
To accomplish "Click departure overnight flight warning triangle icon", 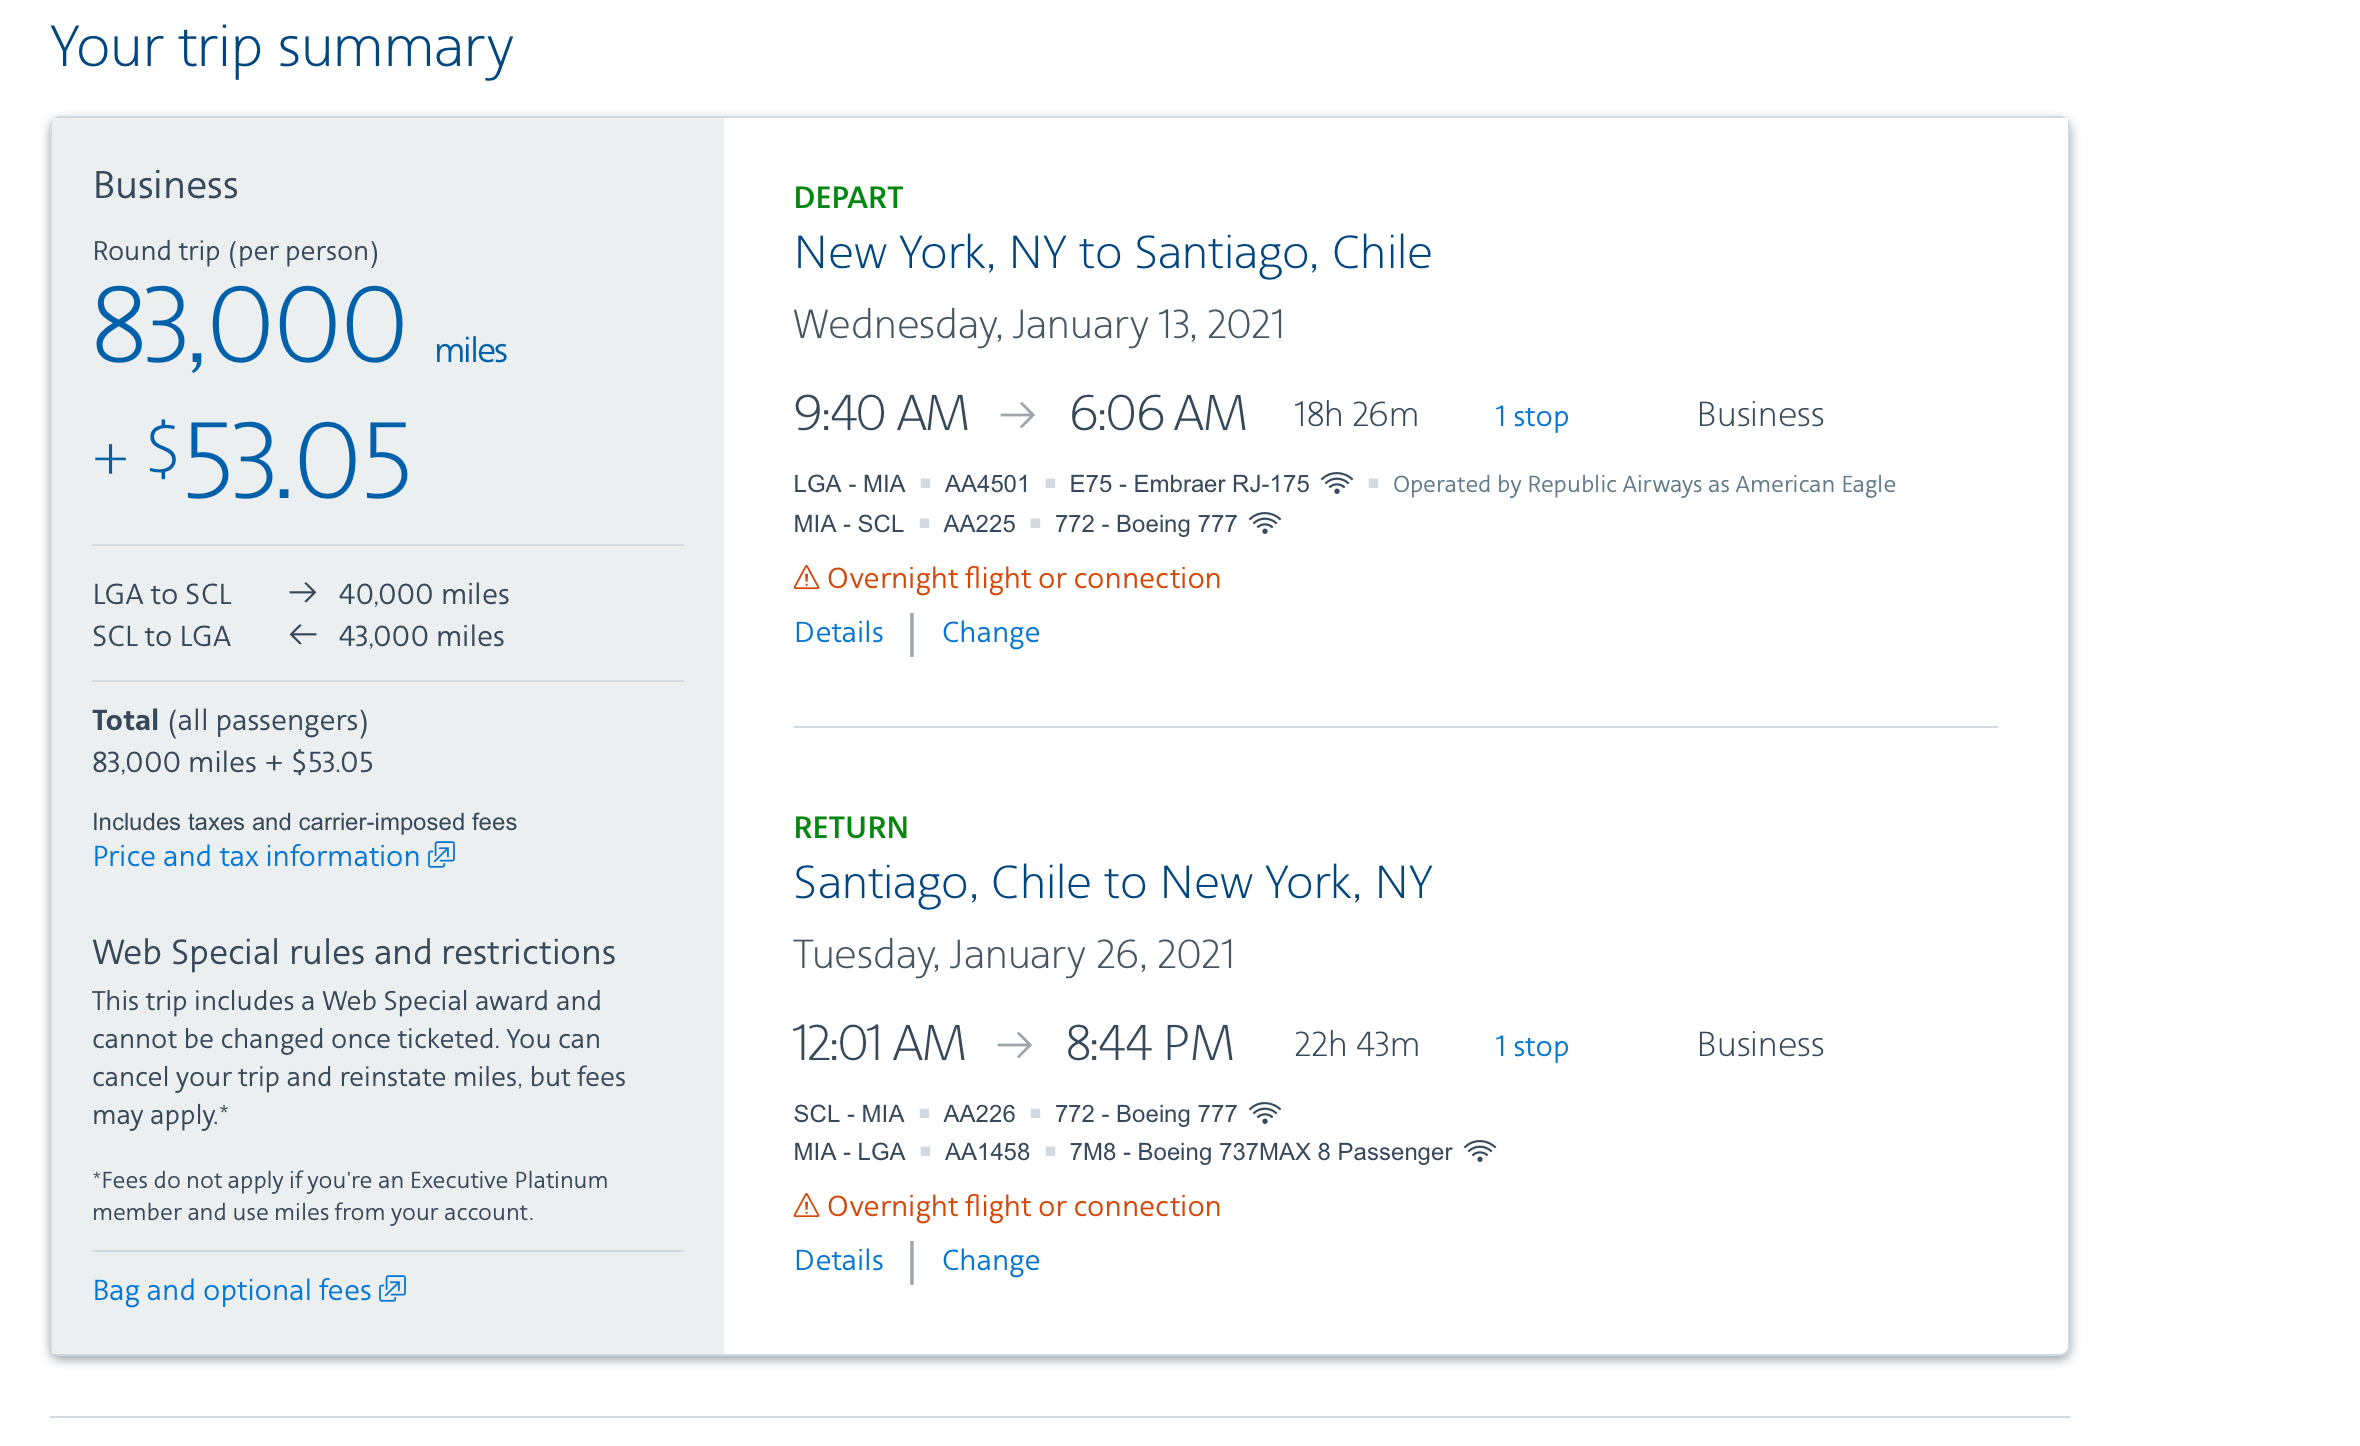I will pos(806,578).
